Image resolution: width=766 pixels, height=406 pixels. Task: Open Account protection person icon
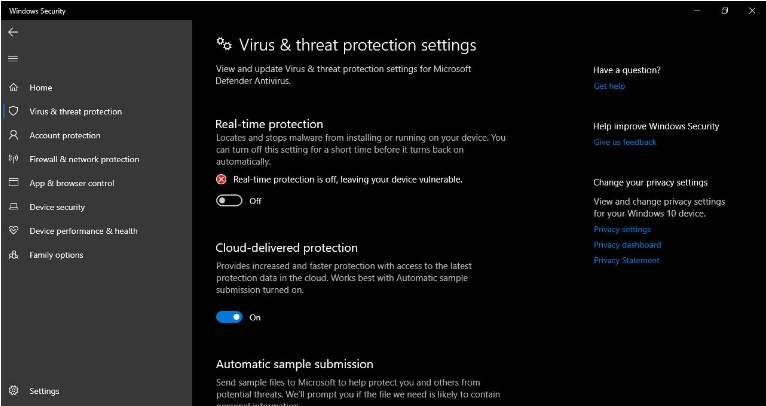14,135
